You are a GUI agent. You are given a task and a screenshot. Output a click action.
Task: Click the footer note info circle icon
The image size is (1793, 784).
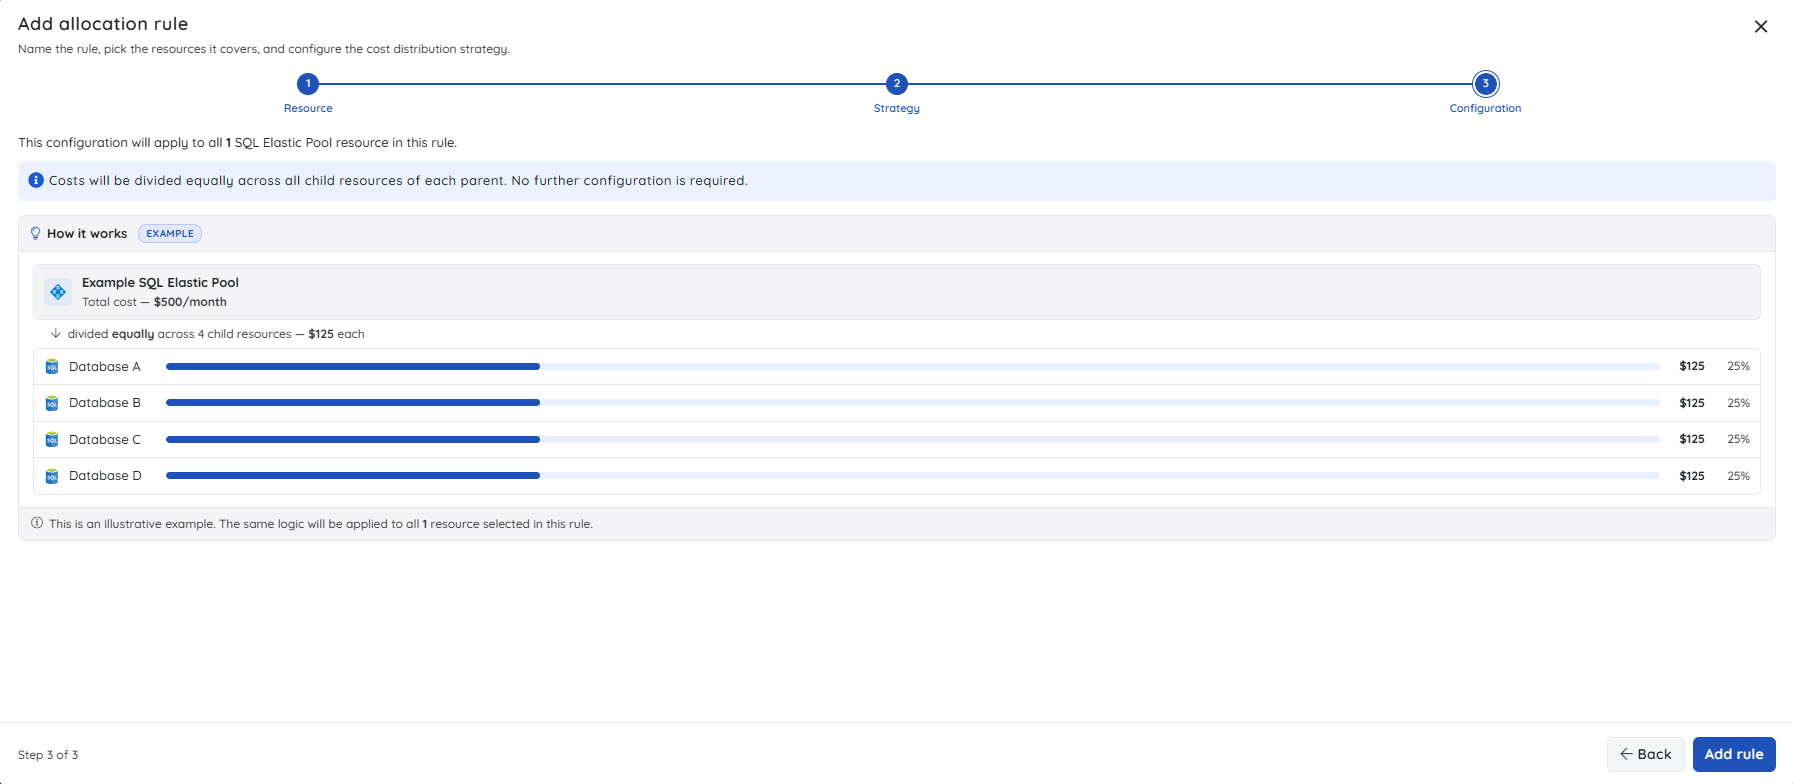[37, 523]
